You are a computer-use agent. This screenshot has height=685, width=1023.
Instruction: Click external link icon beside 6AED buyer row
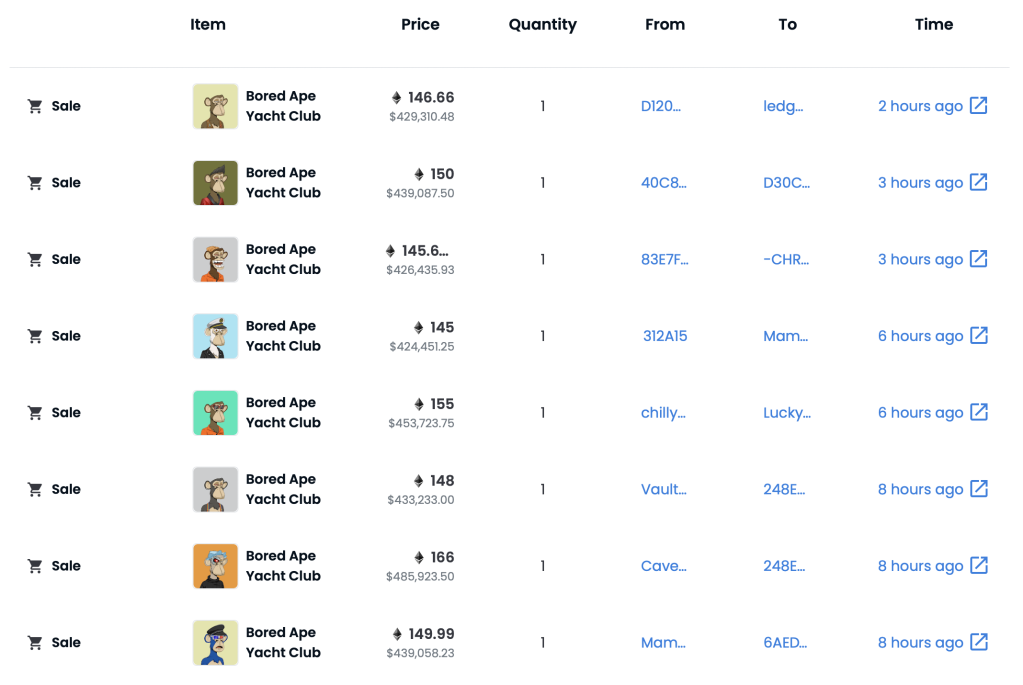(x=979, y=642)
